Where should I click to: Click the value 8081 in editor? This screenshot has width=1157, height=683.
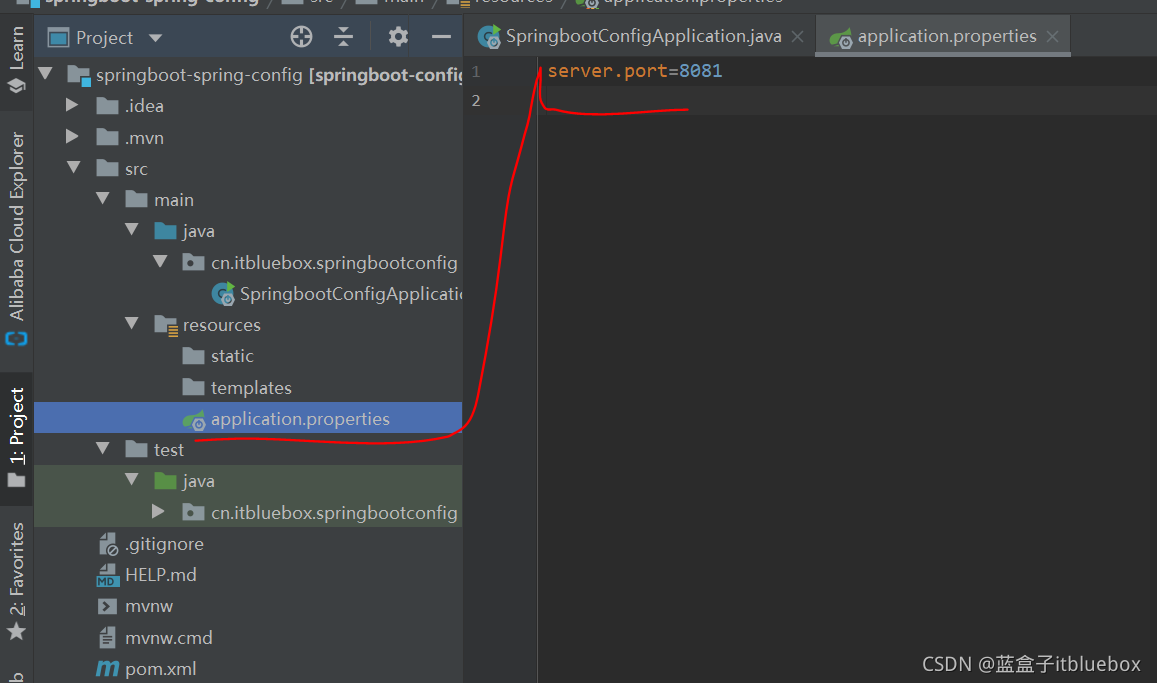tap(700, 71)
